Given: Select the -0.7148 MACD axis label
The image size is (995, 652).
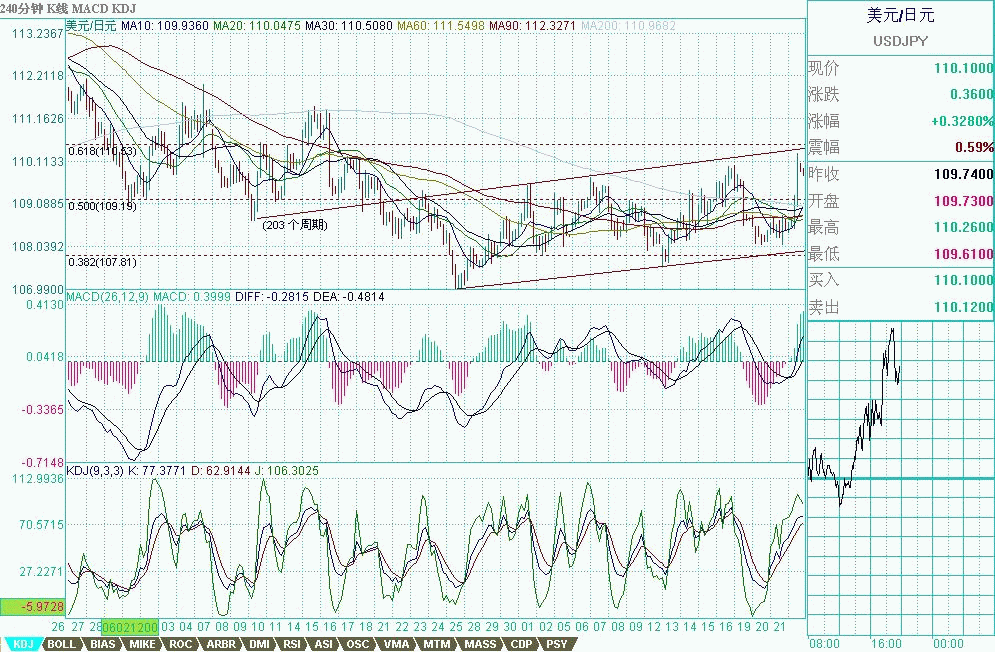Looking at the screenshot, I should 43,462.
